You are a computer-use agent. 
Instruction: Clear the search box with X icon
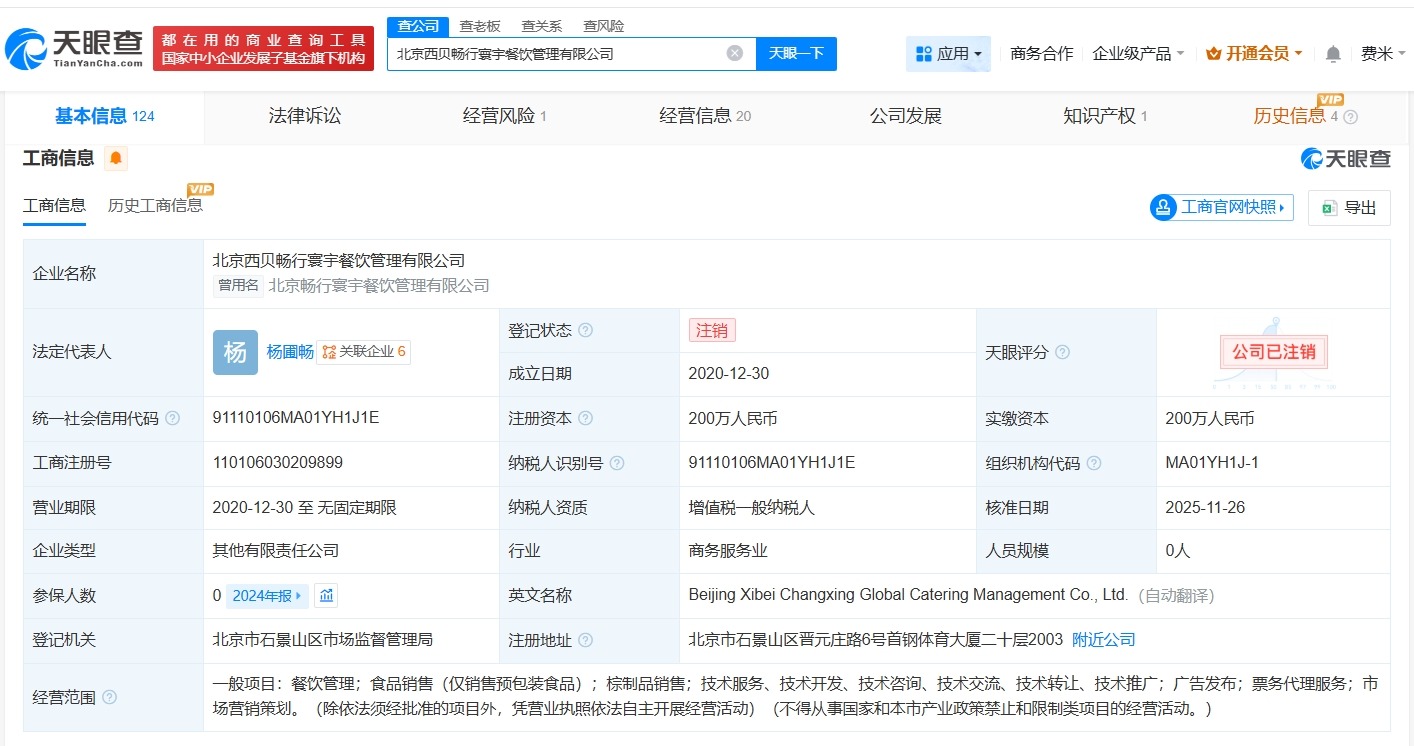pos(734,54)
